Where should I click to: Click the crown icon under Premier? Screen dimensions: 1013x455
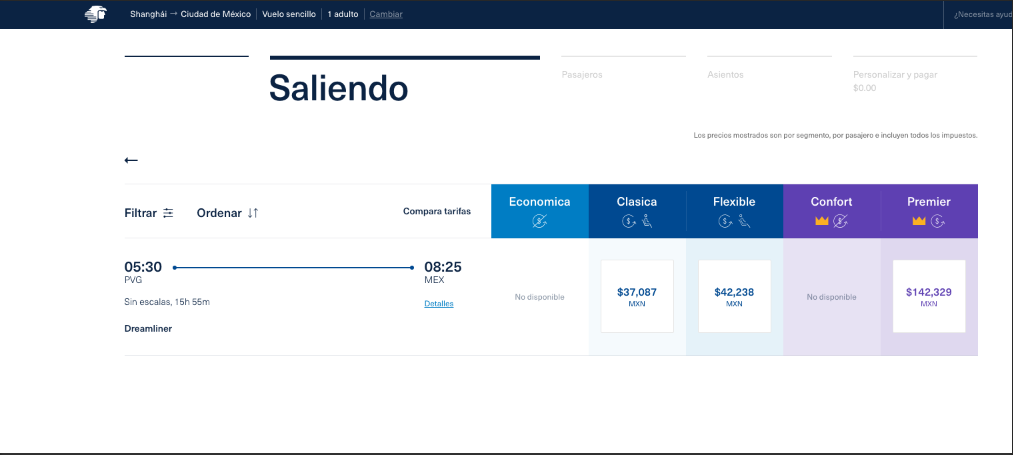click(x=919, y=221)
